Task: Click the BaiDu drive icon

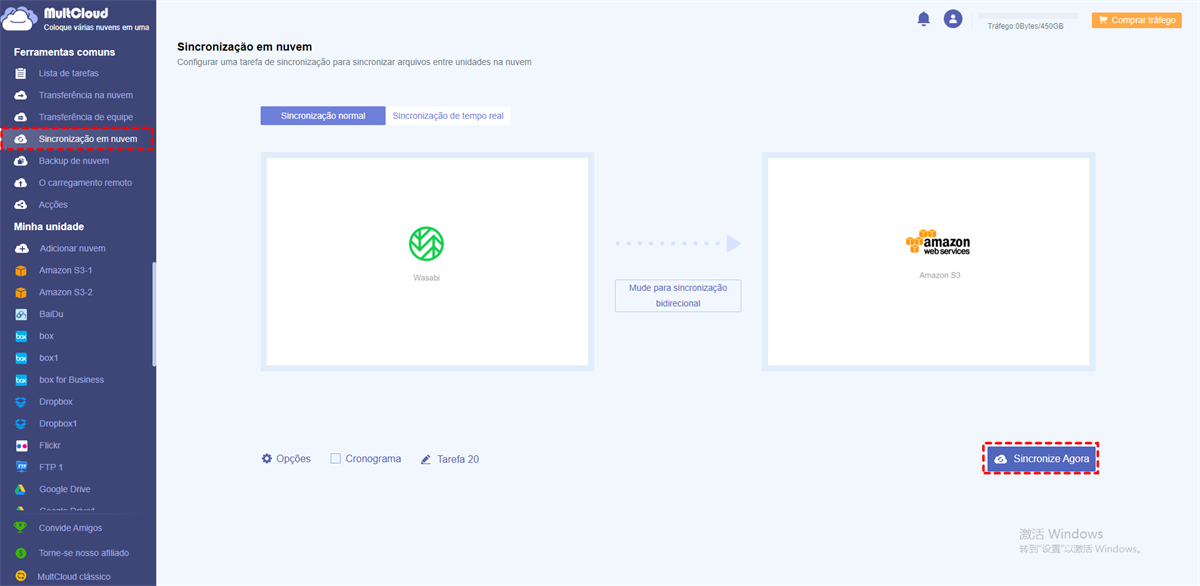Action: 21,314
